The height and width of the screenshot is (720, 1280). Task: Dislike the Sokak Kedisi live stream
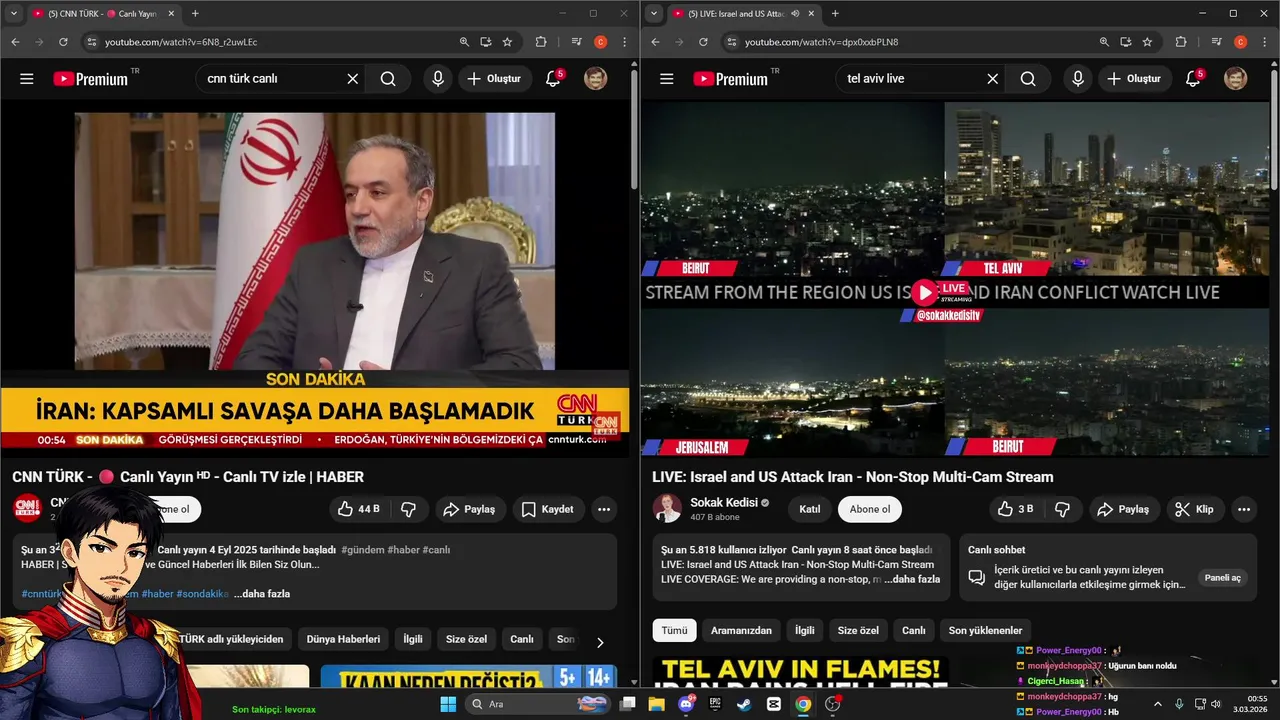pyautogui.click(x=1062, y=509)
